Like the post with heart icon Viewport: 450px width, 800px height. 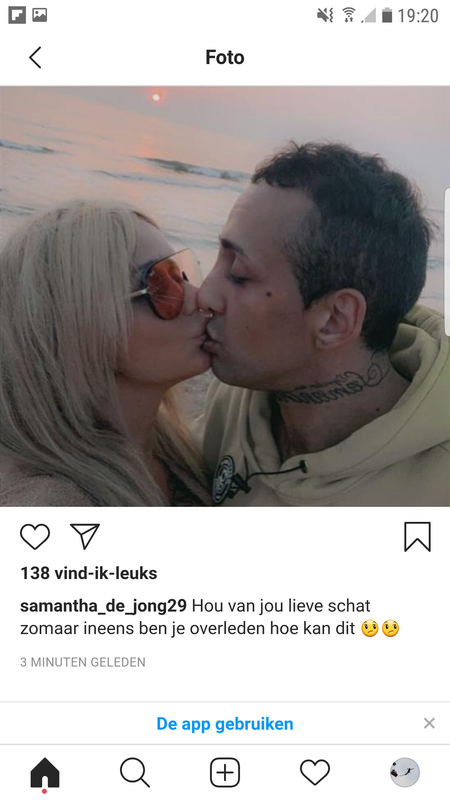[x=35, y=537]
